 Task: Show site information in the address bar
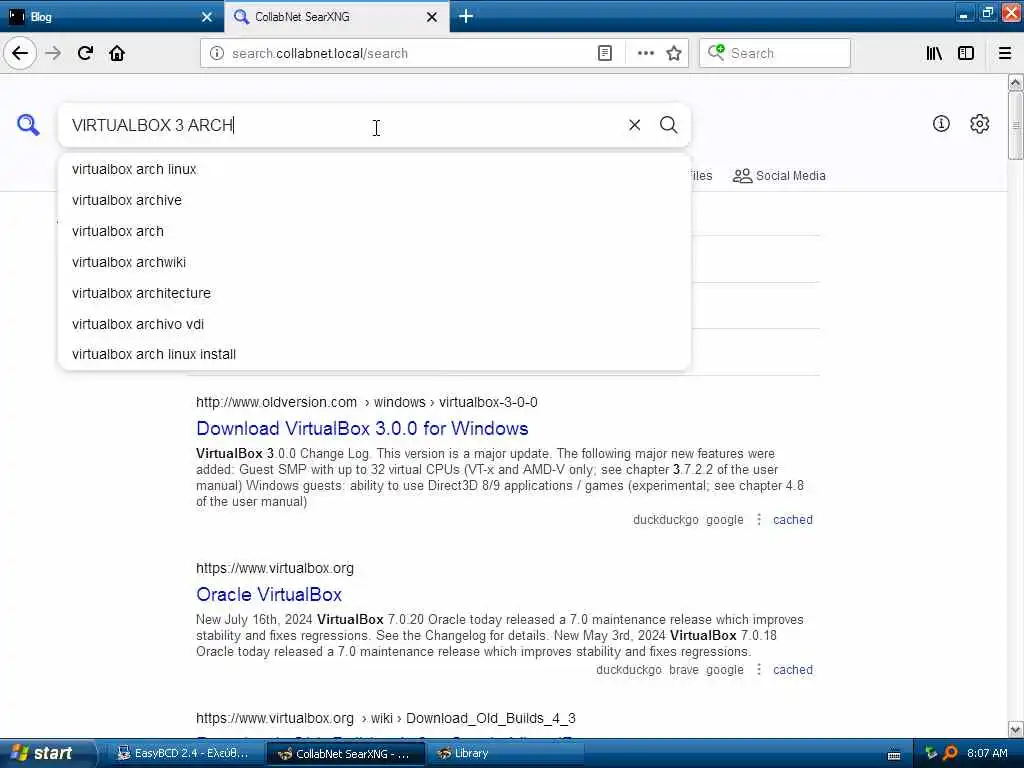(x=217, y=53)
